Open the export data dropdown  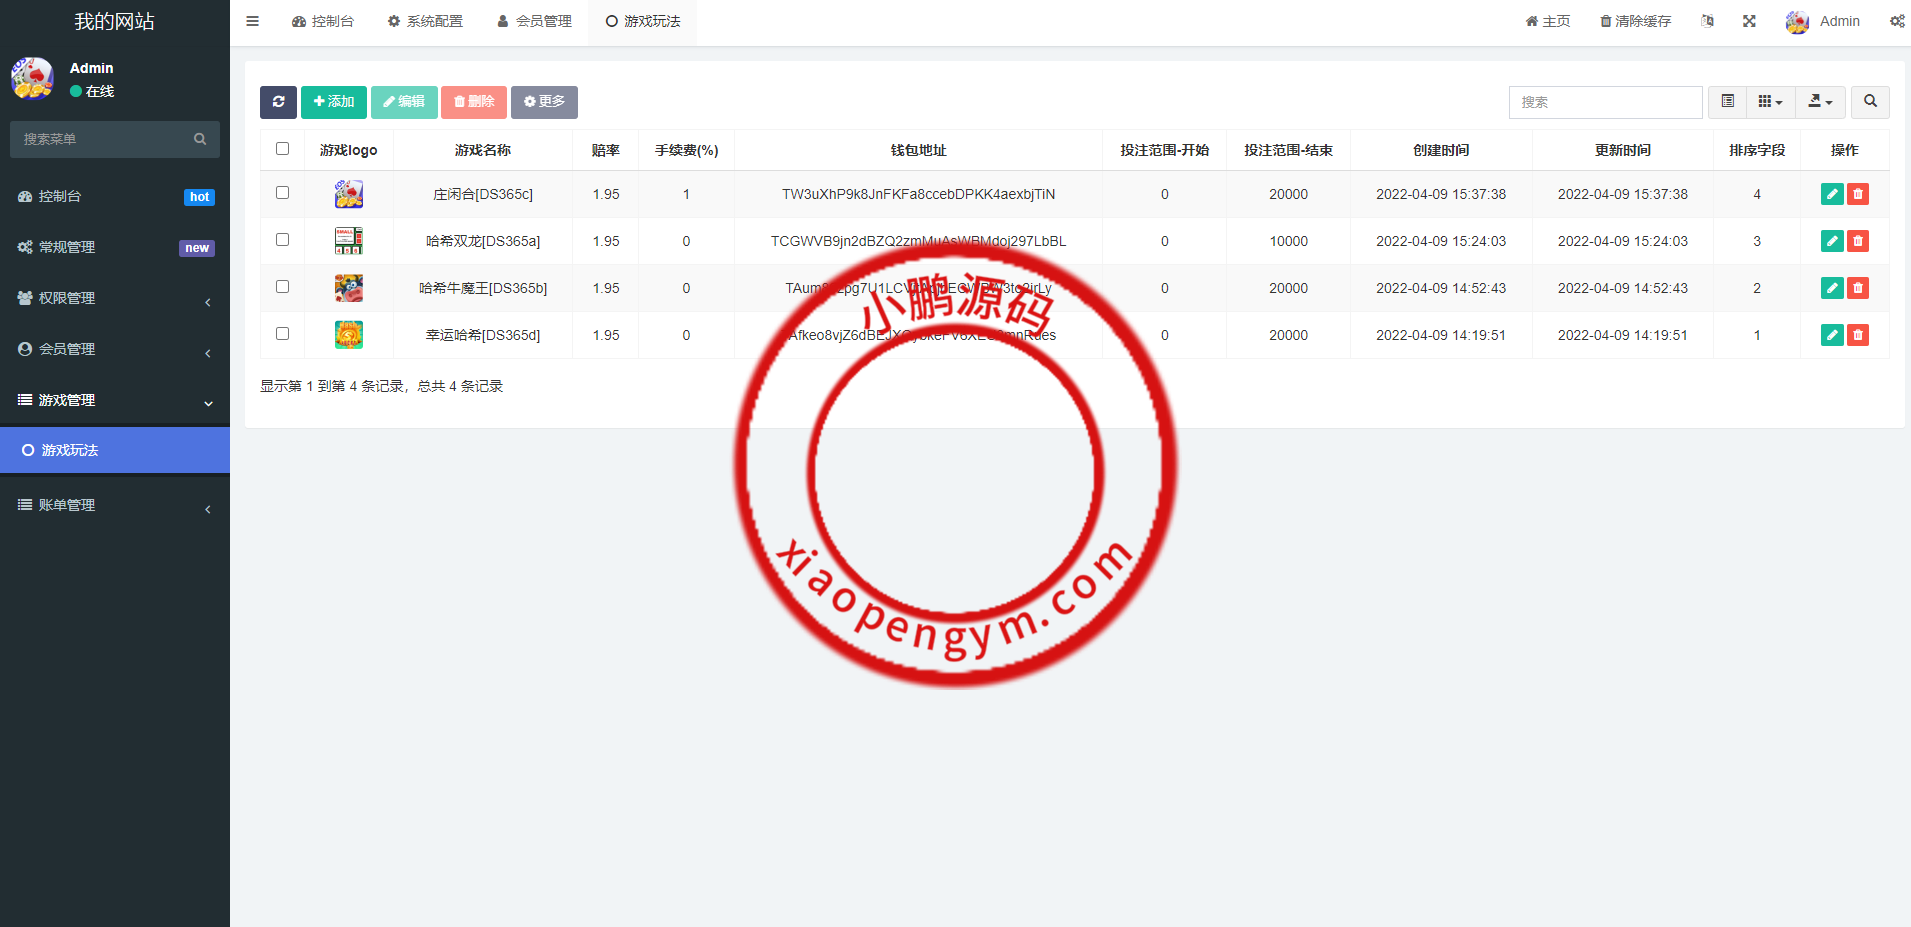(x=1820, y=102)
